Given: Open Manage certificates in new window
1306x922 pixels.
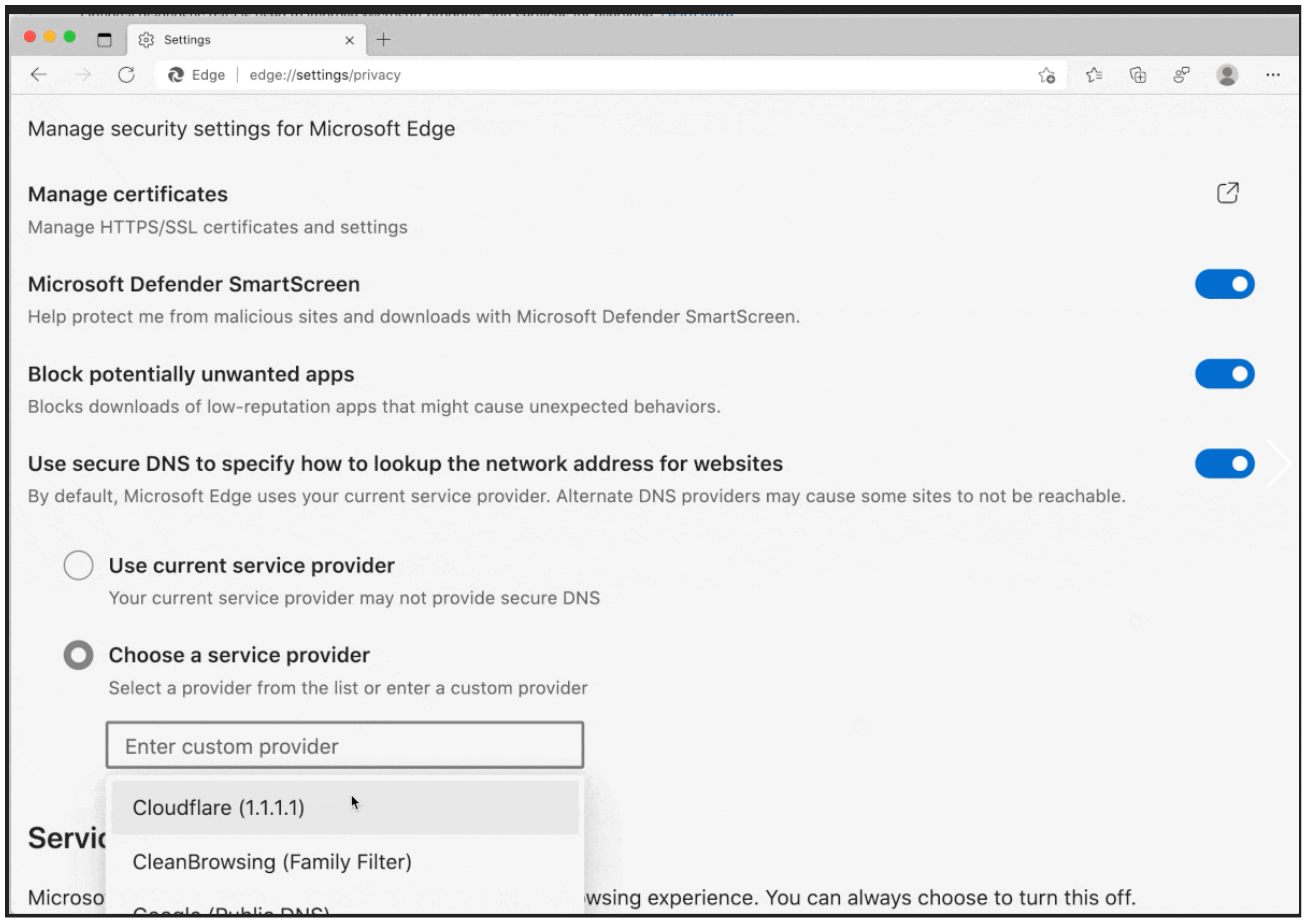Looking at the screenshot, I should point(1229,193).
